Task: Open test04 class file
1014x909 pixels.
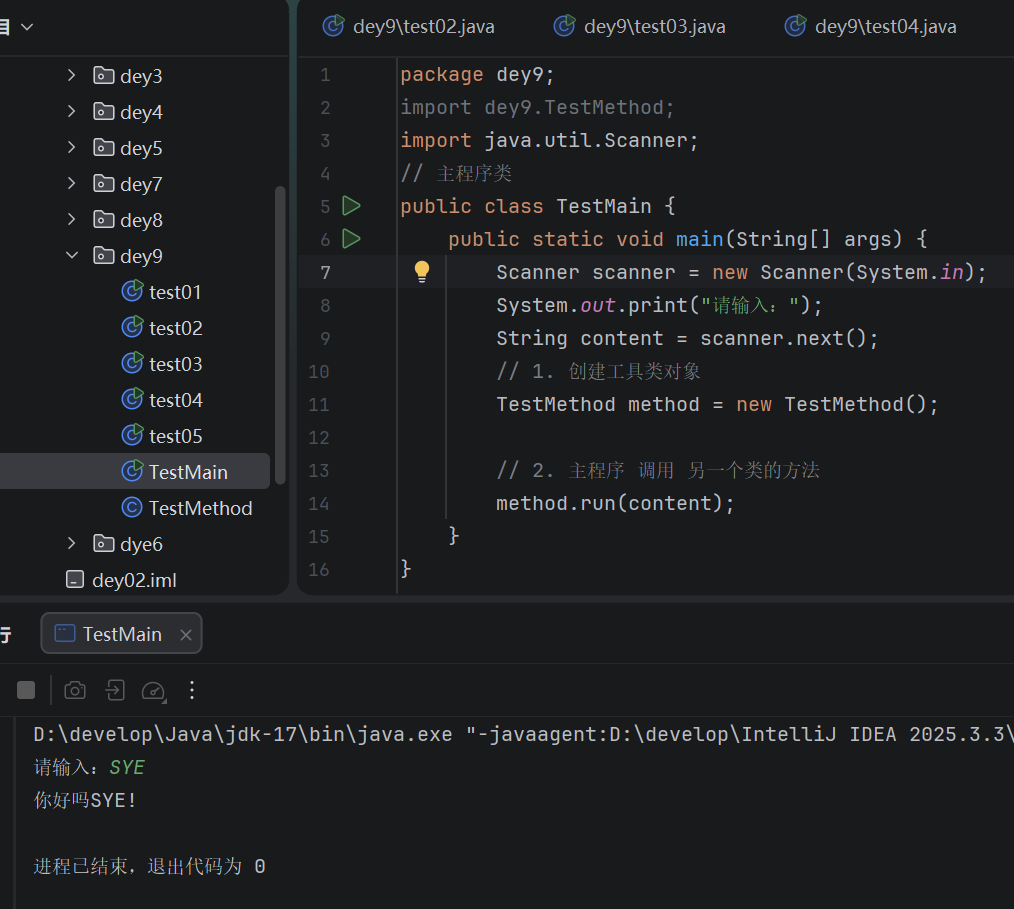Action: [175, 400]
